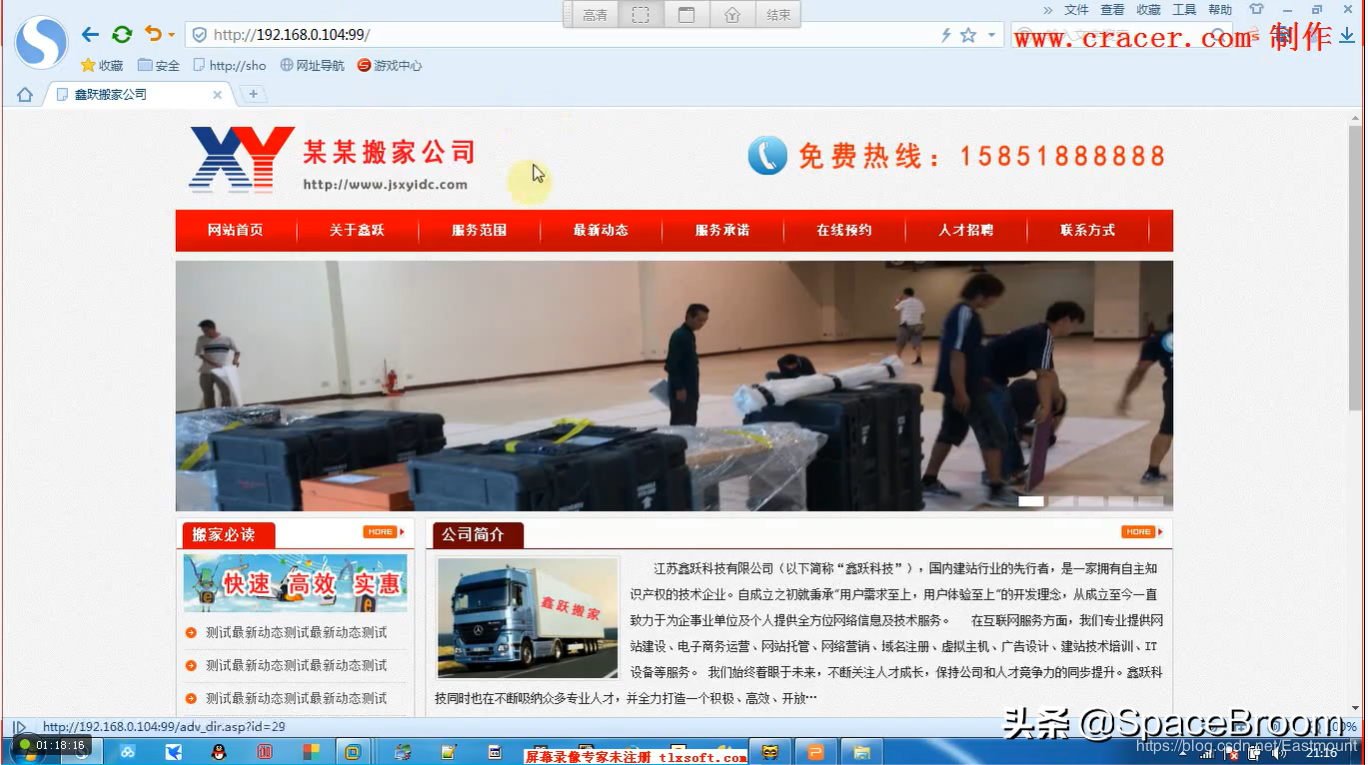Click the Sogou browser logo
This screenshot has height=765, width=1368.
click(41, 43)
